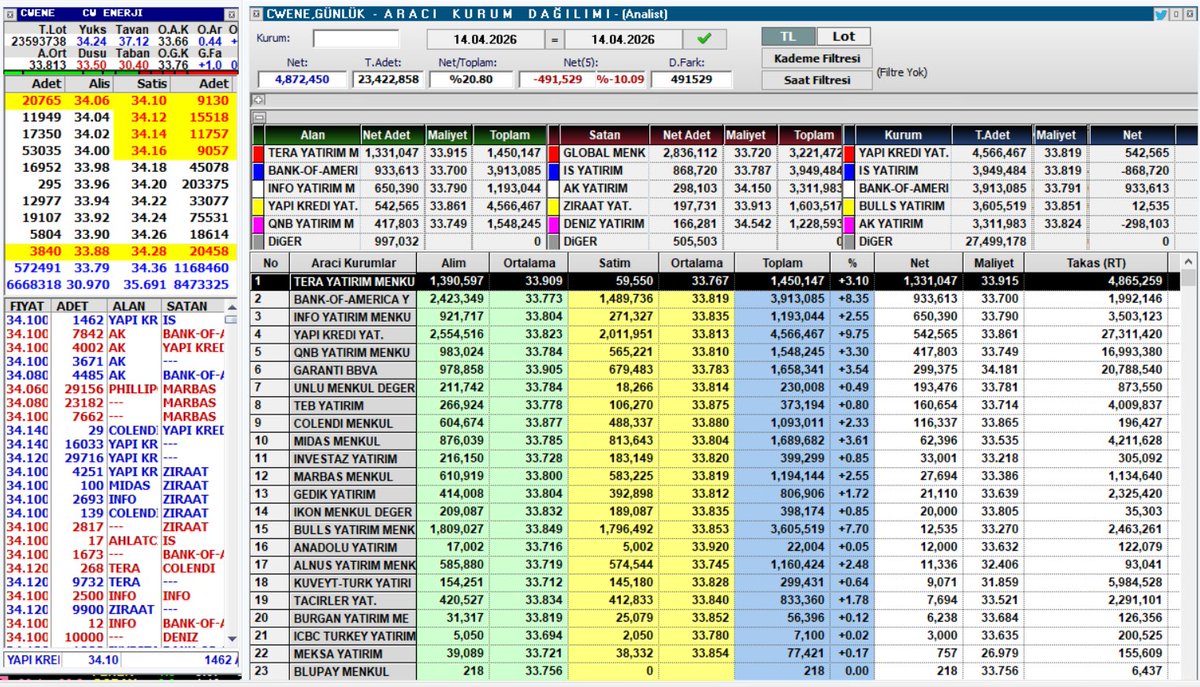Click the end date field right of equals button
The height and width of the screenshot is (687, 1200).
pyautogui.click(x=622, y=39)
